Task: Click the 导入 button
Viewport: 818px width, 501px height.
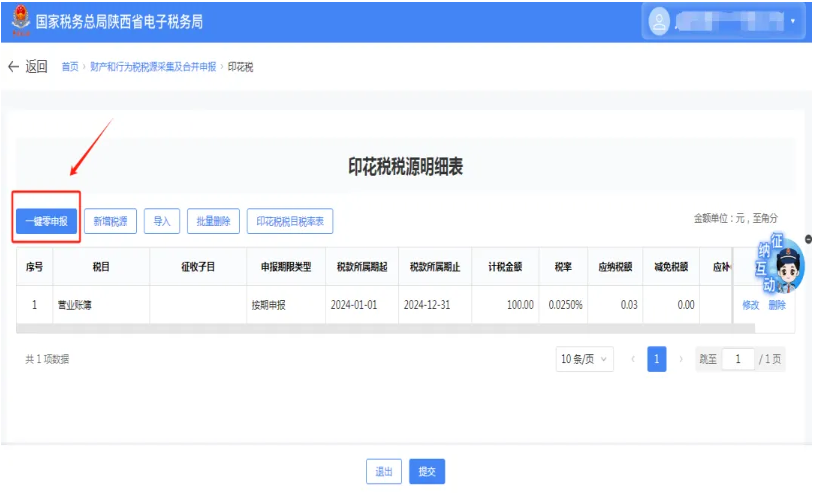Action: click(162, 222)
